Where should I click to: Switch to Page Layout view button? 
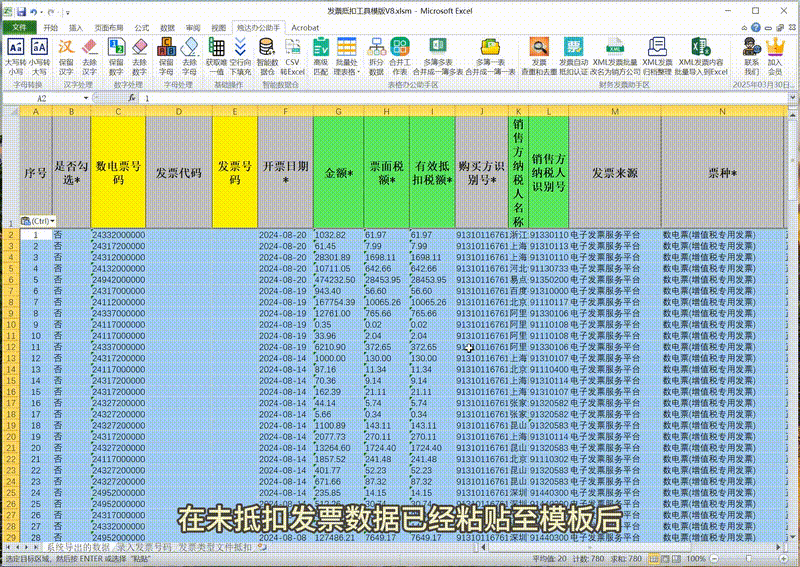665,559
